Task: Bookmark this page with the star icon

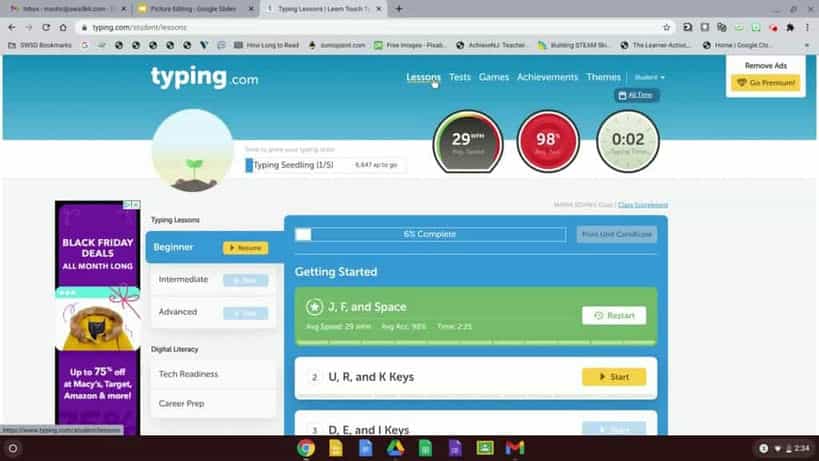Action: tap(666, 27)
